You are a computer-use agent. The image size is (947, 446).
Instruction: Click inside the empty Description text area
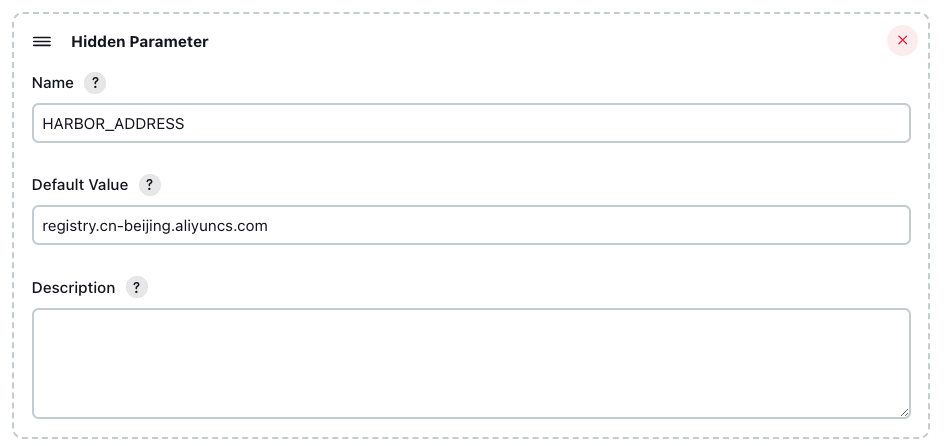click(471, 363)
